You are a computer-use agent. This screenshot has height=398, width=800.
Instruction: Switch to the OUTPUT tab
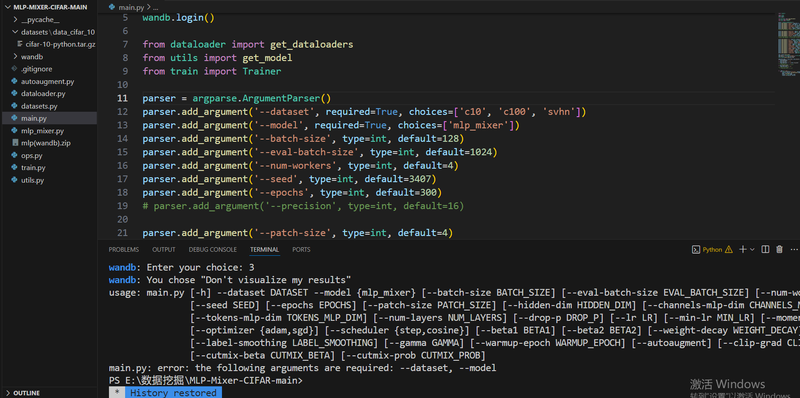tap(164, 250)
